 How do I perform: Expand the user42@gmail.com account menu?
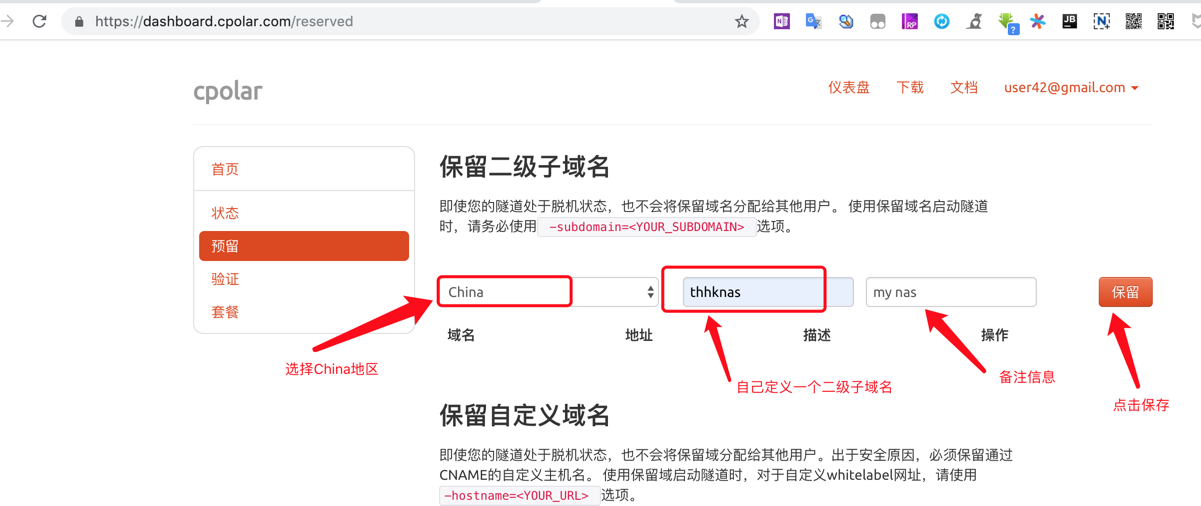pyautogui.click(x=1071, y=88)
